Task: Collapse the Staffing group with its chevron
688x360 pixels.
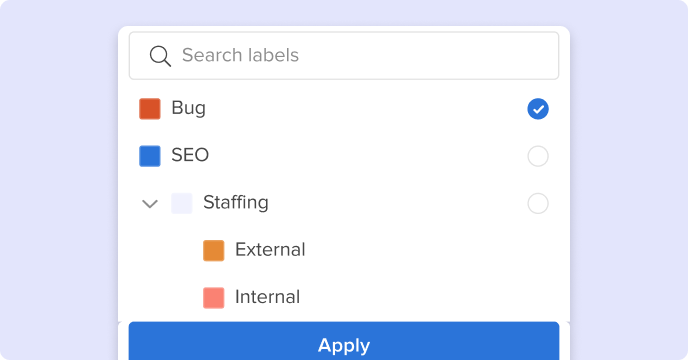Action: [150, 204]
